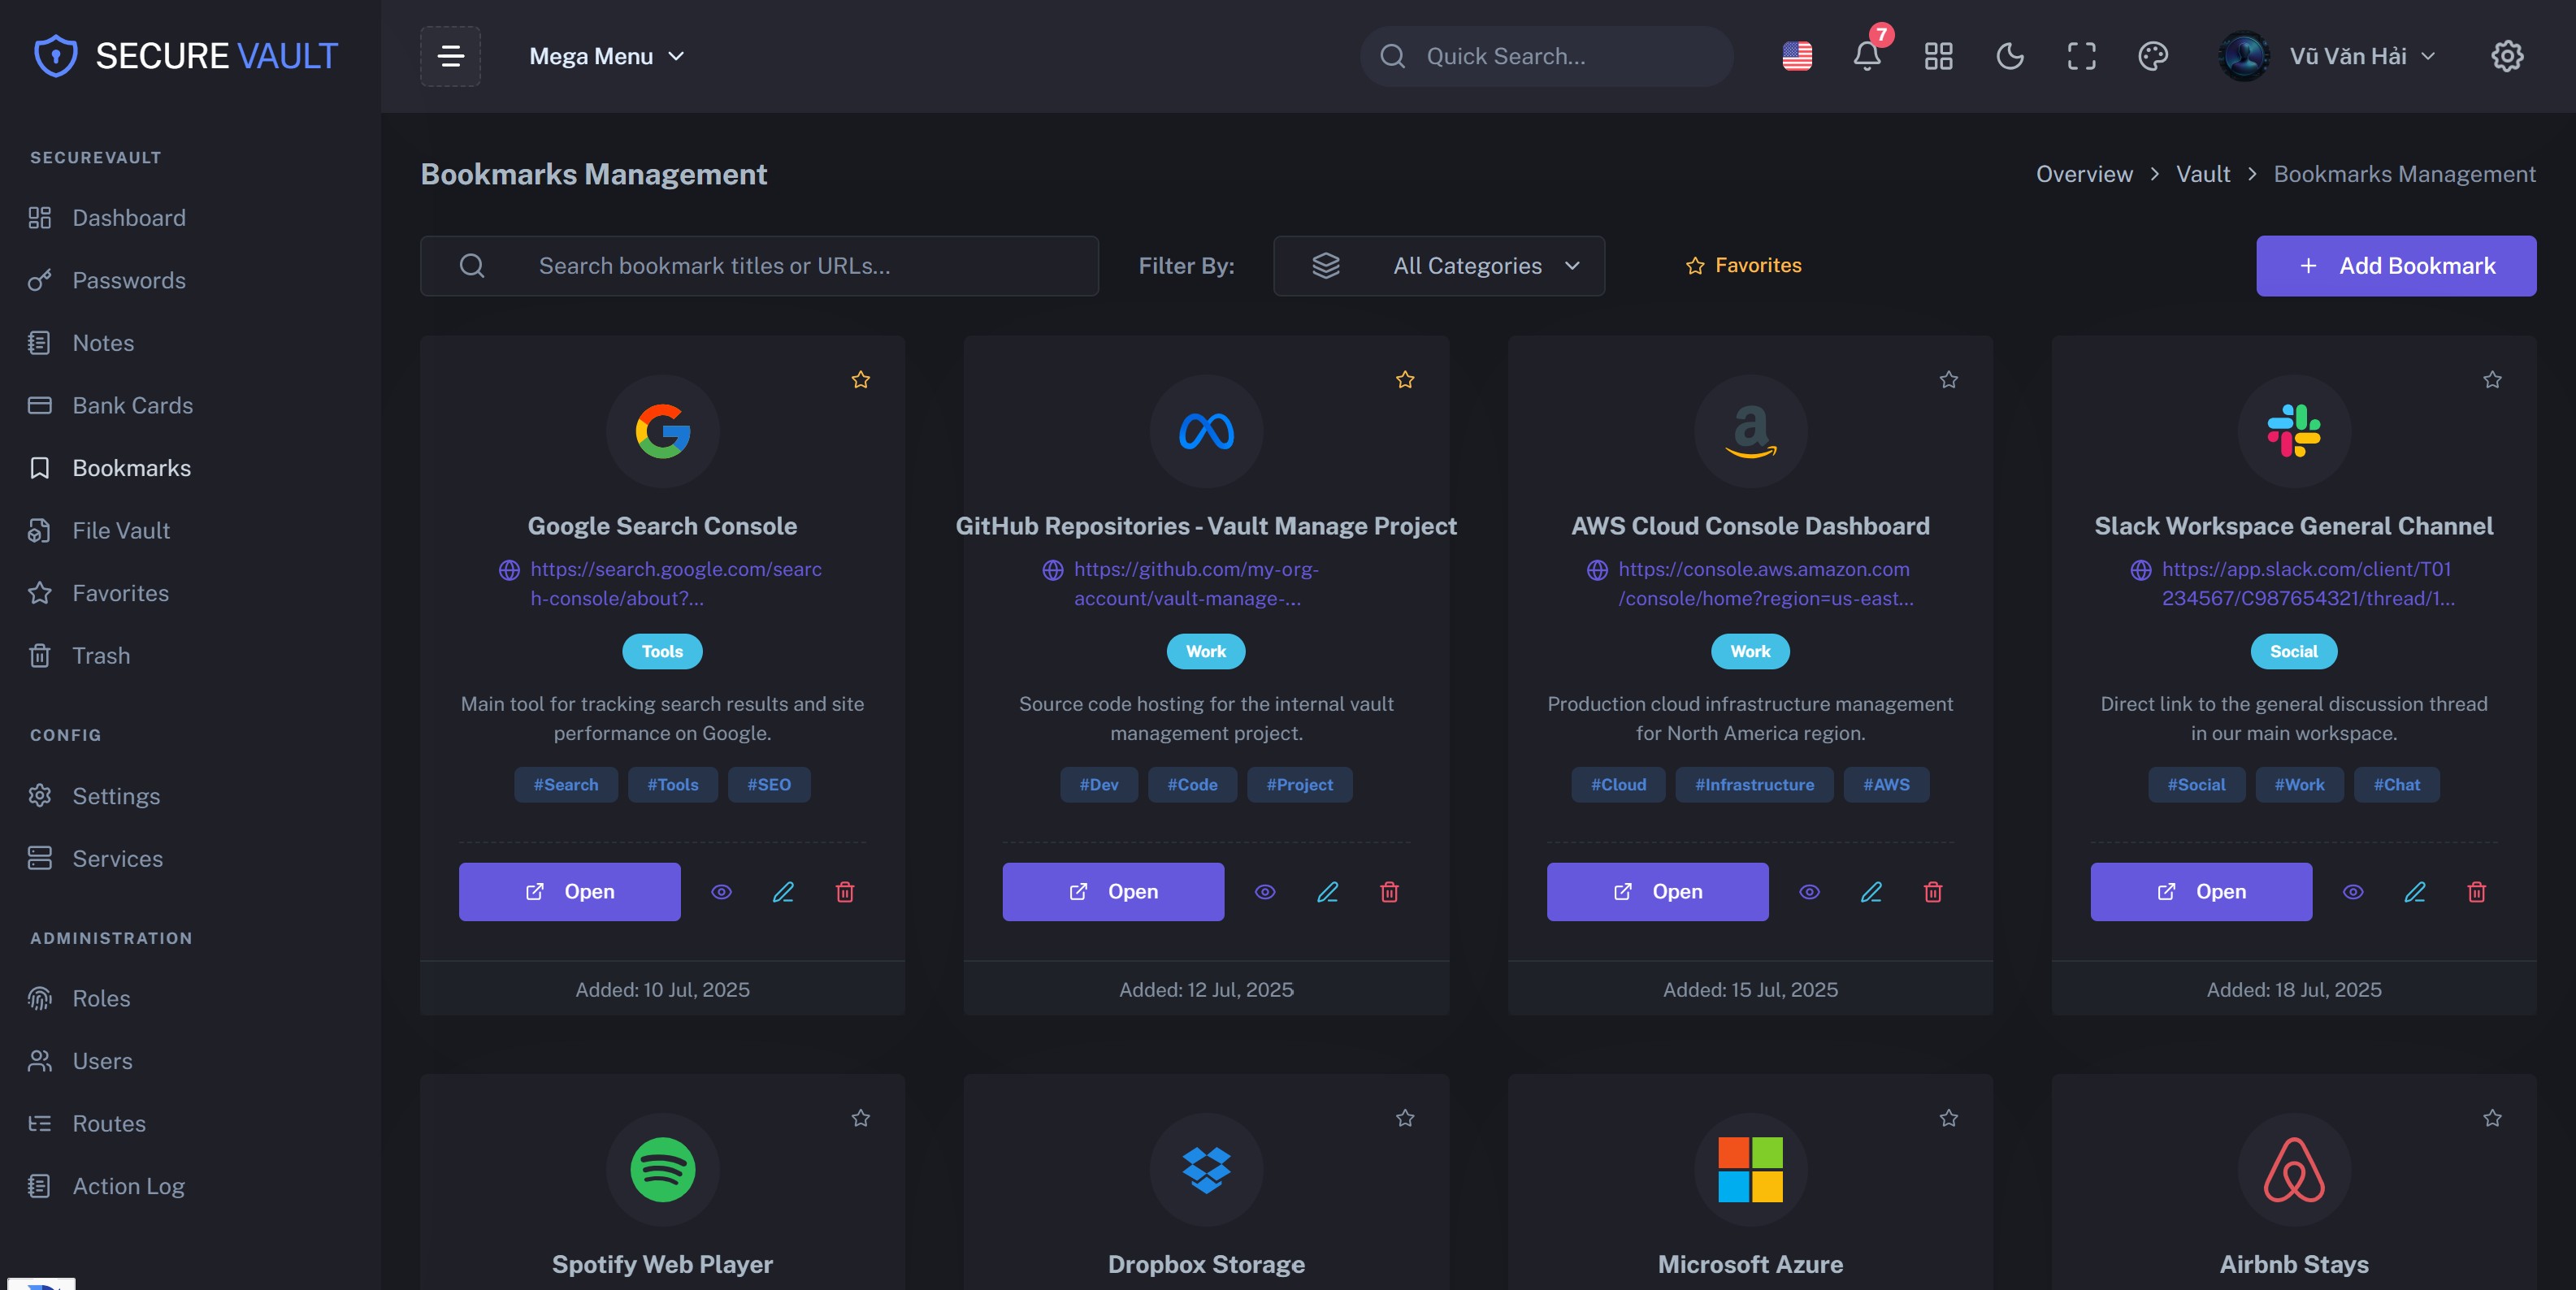Unfavorite the GitHub Repositories bookmark star
2576x1290 pixels.
coord(1404,379)
